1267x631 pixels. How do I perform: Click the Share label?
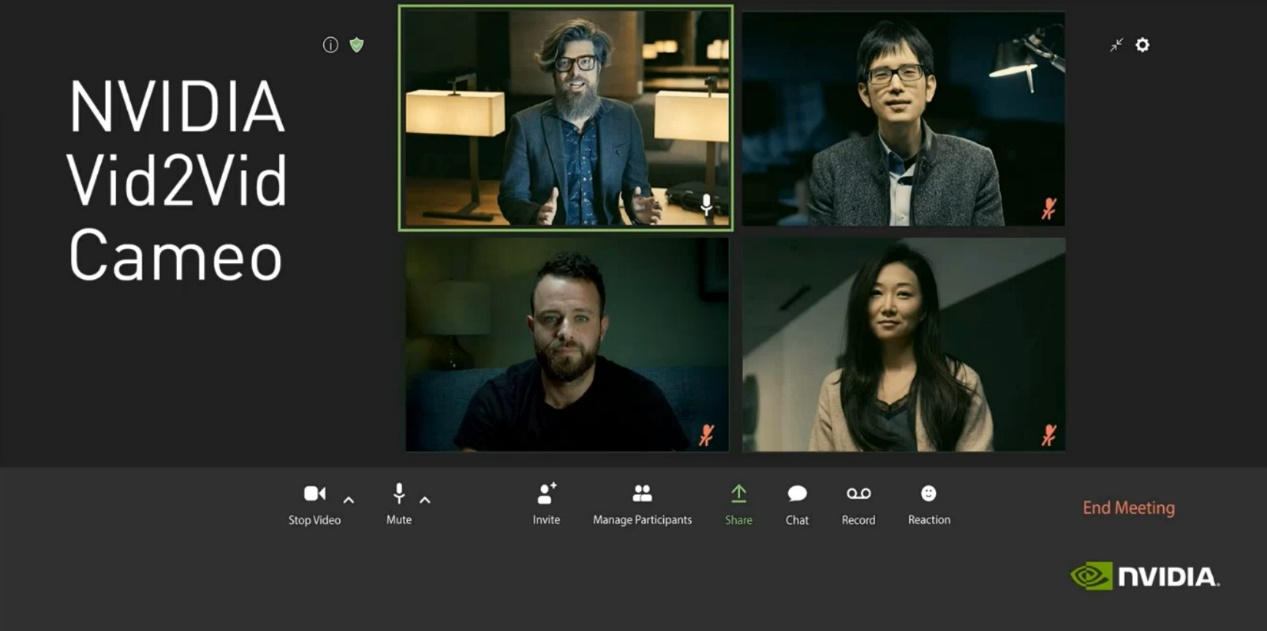738,520
